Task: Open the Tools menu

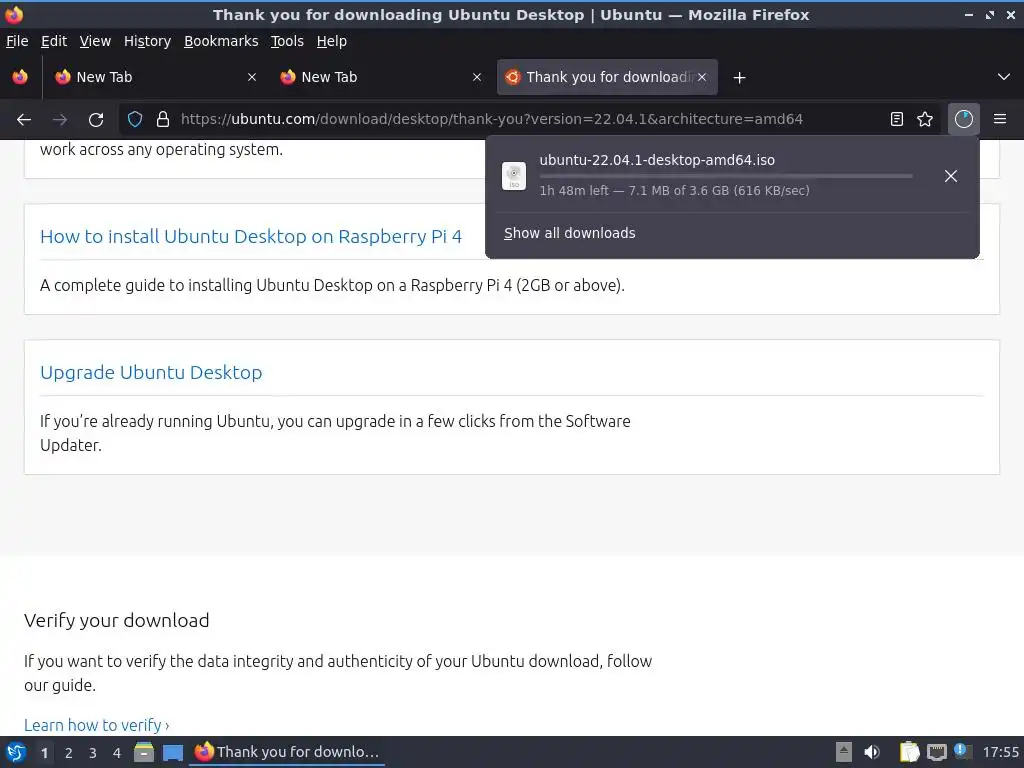Action: (x=287, y=41)
